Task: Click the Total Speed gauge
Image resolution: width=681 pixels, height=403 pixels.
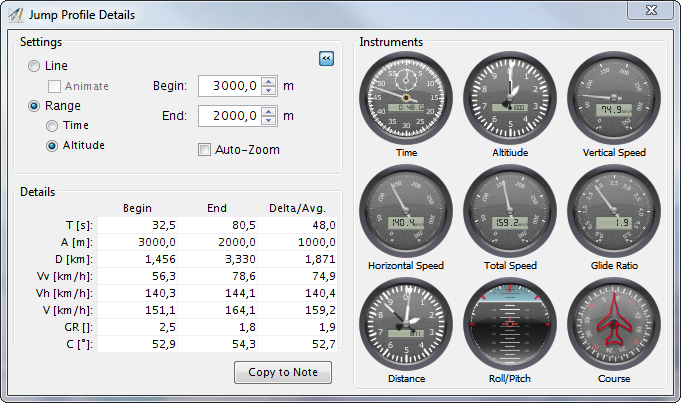Action: click(510, 212)
